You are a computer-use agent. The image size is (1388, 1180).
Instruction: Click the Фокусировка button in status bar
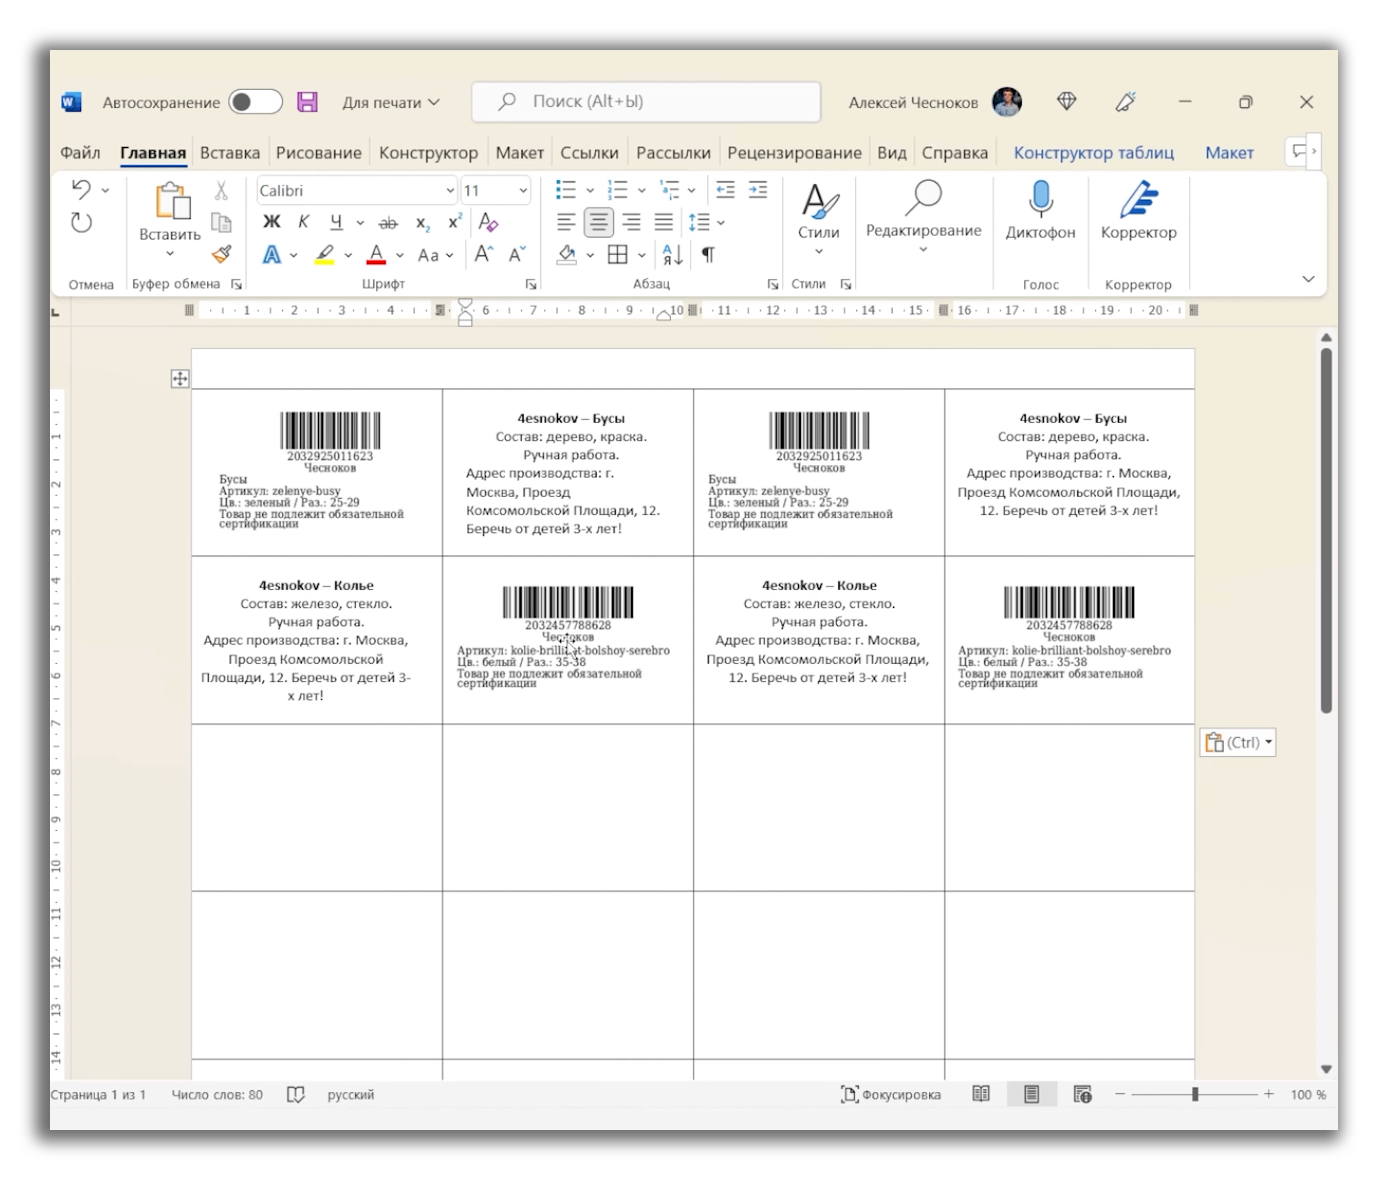pyautogui.click(x=890, y=1094)
